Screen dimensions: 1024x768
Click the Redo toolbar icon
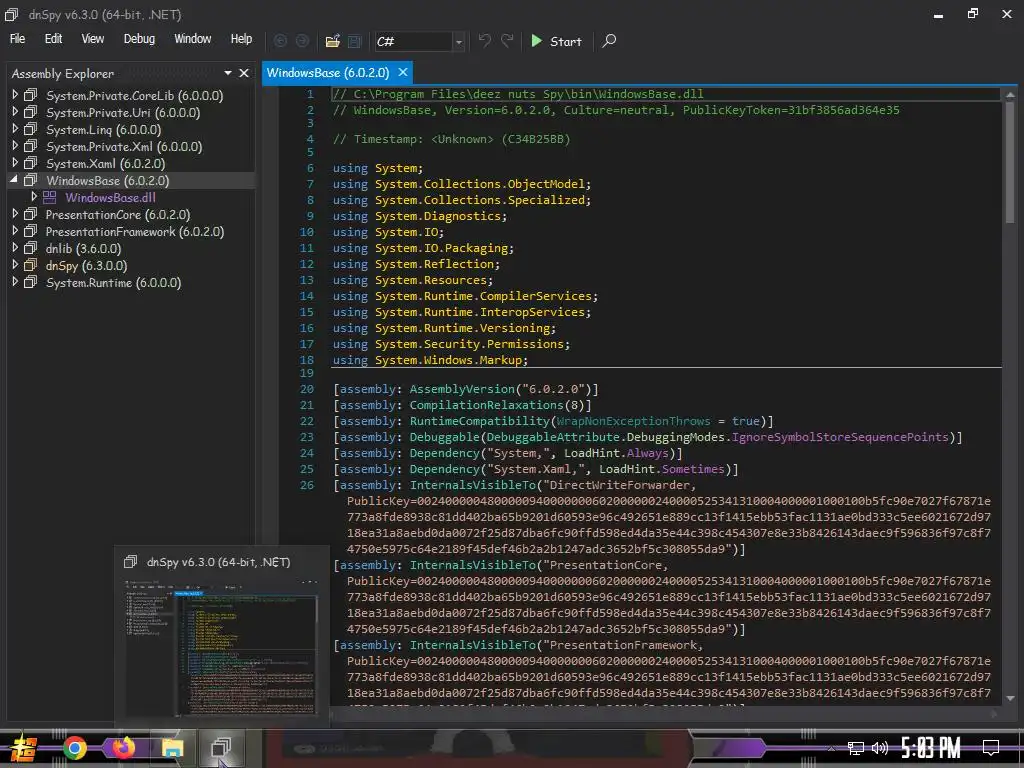tap(507, 41)
